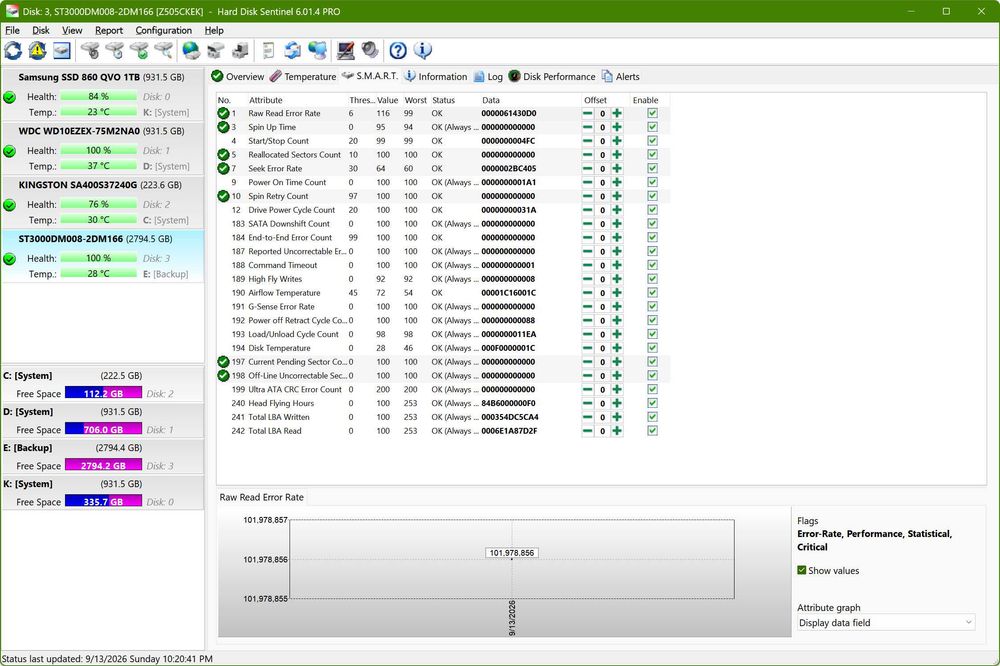The image size is (1000, 666).
Task: Switch to the Alerts tab
Action: 621,77
